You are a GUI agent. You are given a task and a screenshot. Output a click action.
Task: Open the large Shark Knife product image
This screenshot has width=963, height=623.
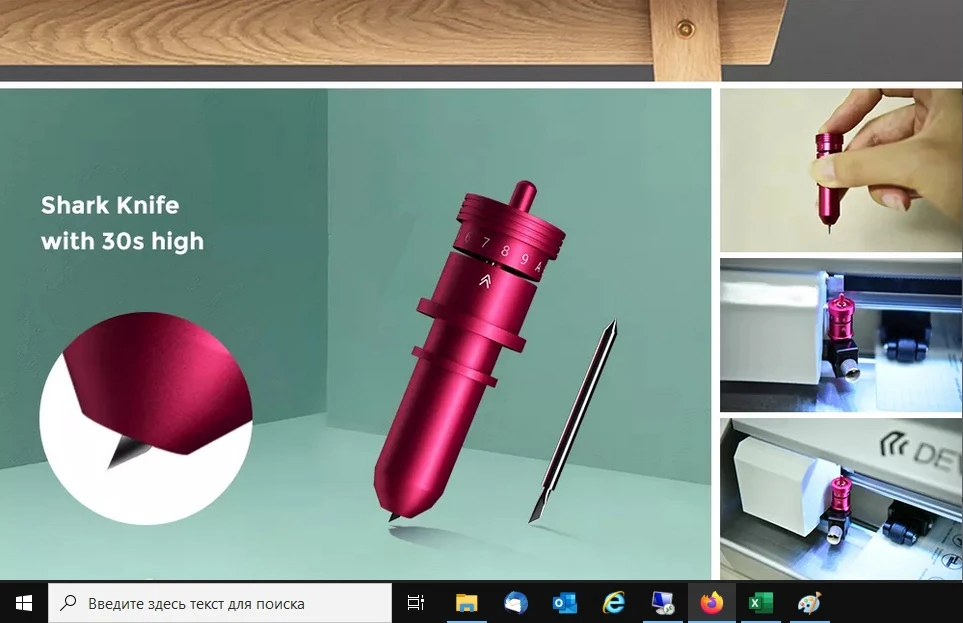pos(355,334)
